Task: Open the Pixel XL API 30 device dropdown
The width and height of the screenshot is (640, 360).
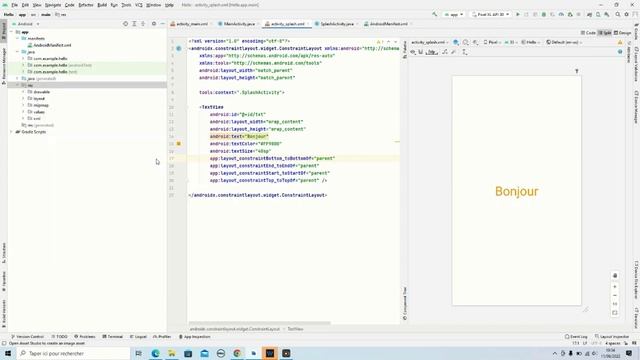Action: (x=490, y=14)
